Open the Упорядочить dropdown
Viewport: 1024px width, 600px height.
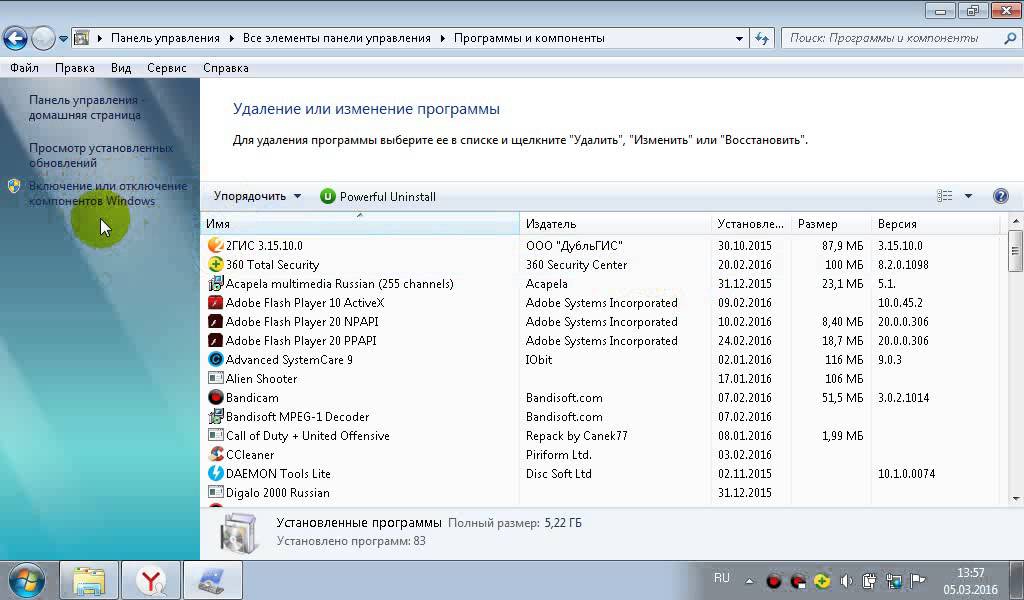(x=257, y=196)
